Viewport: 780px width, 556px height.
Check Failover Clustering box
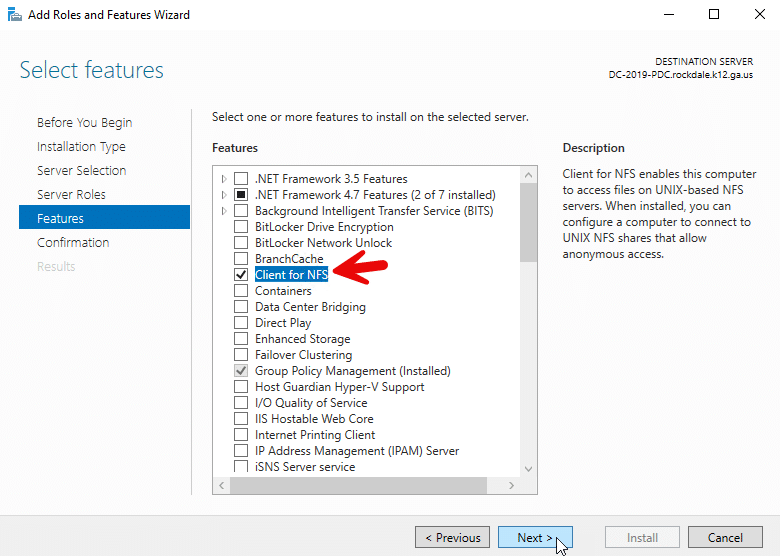click(241, 355)
